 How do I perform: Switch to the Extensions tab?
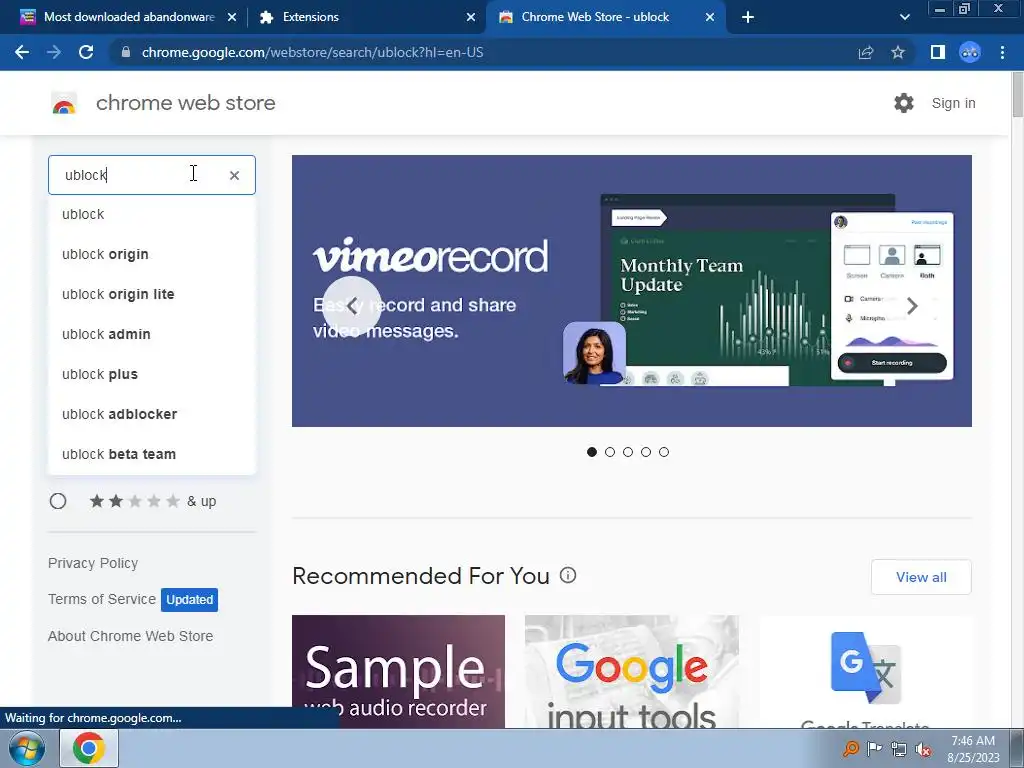368,17
